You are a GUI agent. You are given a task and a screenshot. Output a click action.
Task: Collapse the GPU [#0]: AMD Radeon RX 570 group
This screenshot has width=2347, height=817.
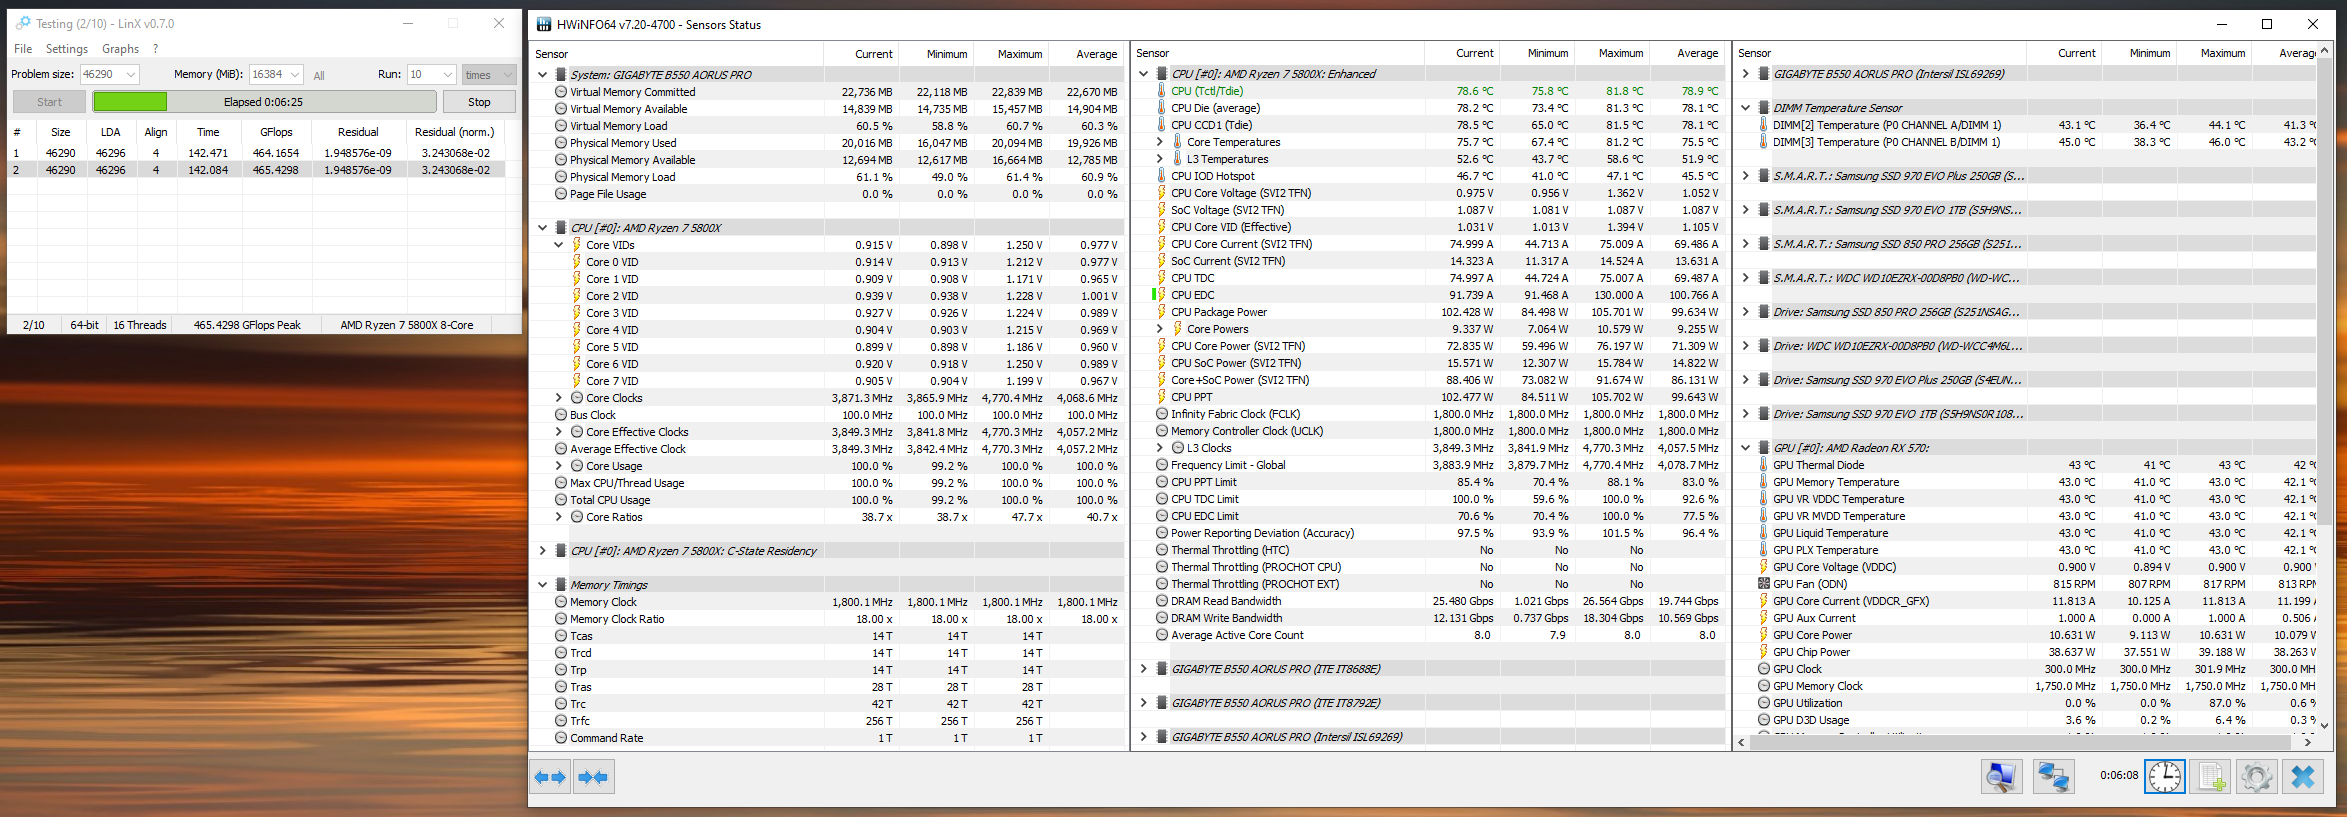[1746, 448]
